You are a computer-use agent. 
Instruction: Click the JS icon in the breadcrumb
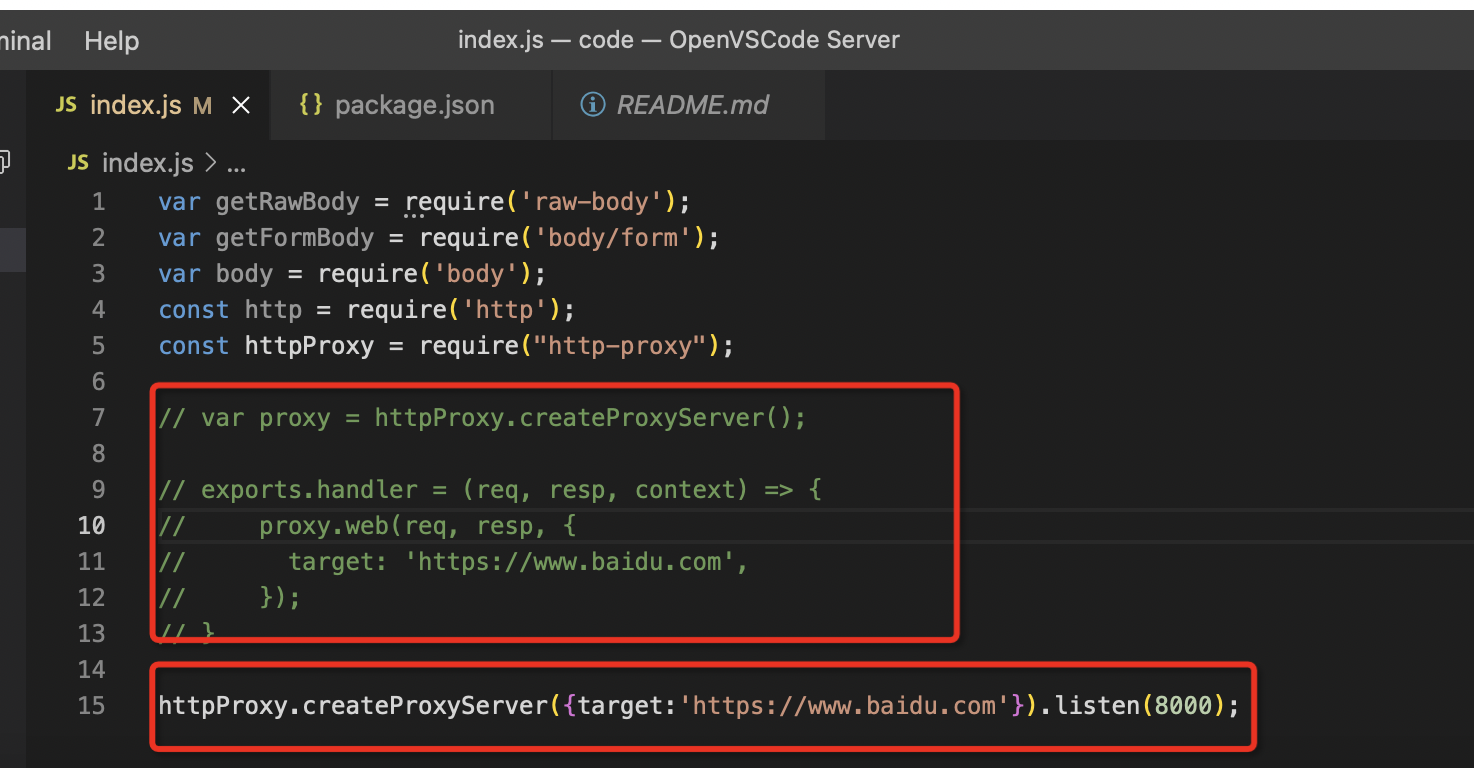(x=78, y=163)
